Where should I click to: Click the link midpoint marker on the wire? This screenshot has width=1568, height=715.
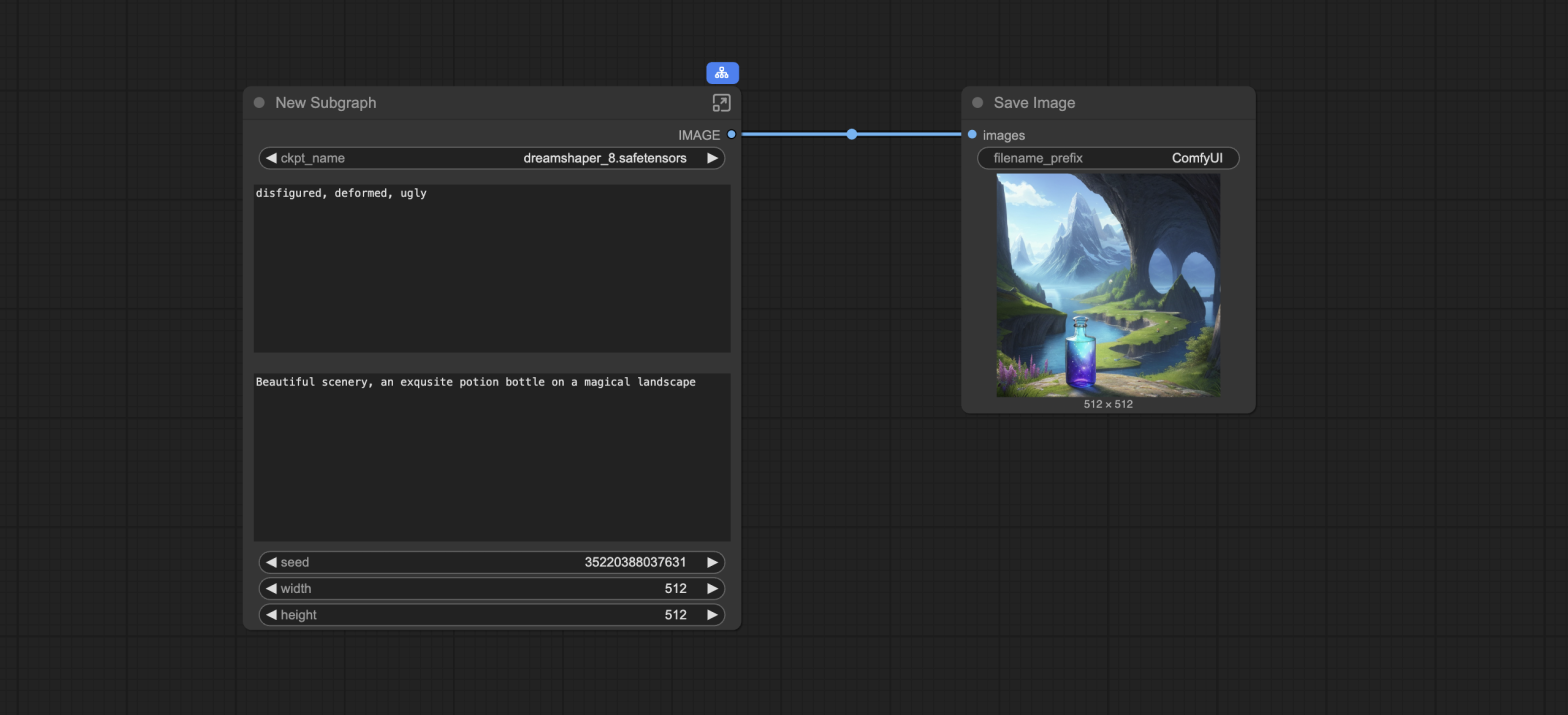coord(851,134)
